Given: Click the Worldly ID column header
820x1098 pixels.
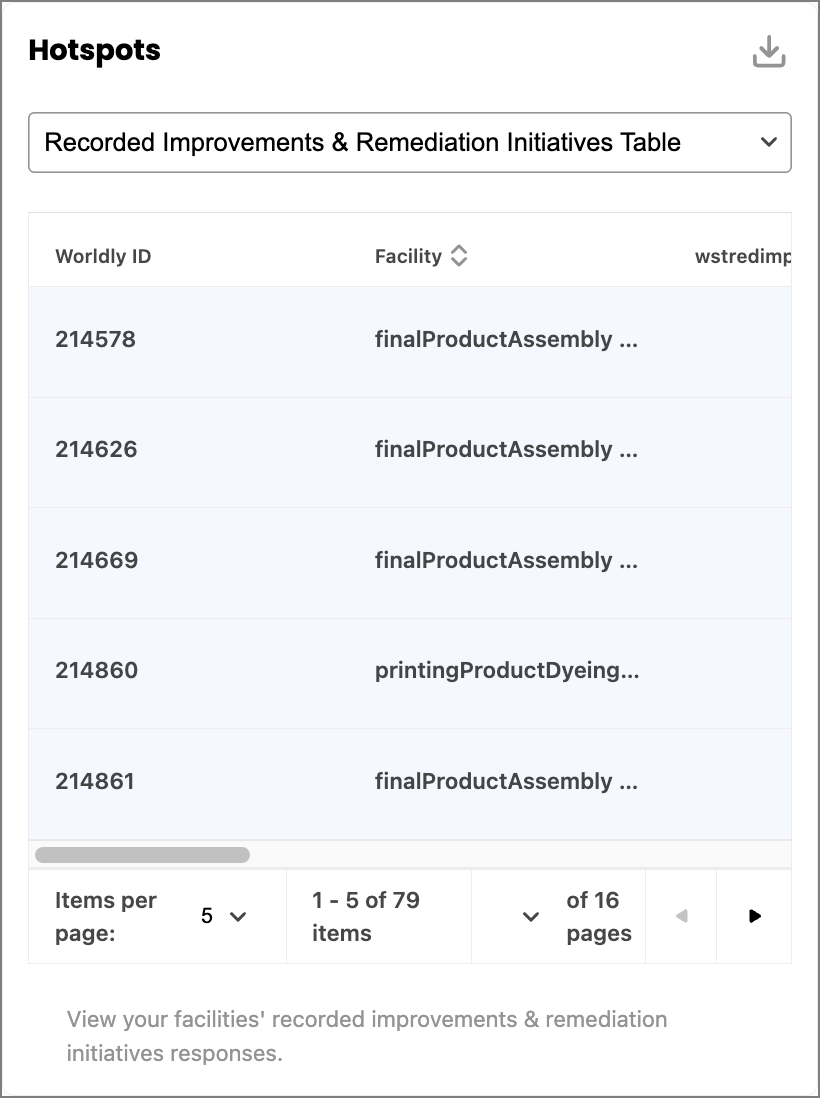Looking at the screenshot, I should click(103, 256).
